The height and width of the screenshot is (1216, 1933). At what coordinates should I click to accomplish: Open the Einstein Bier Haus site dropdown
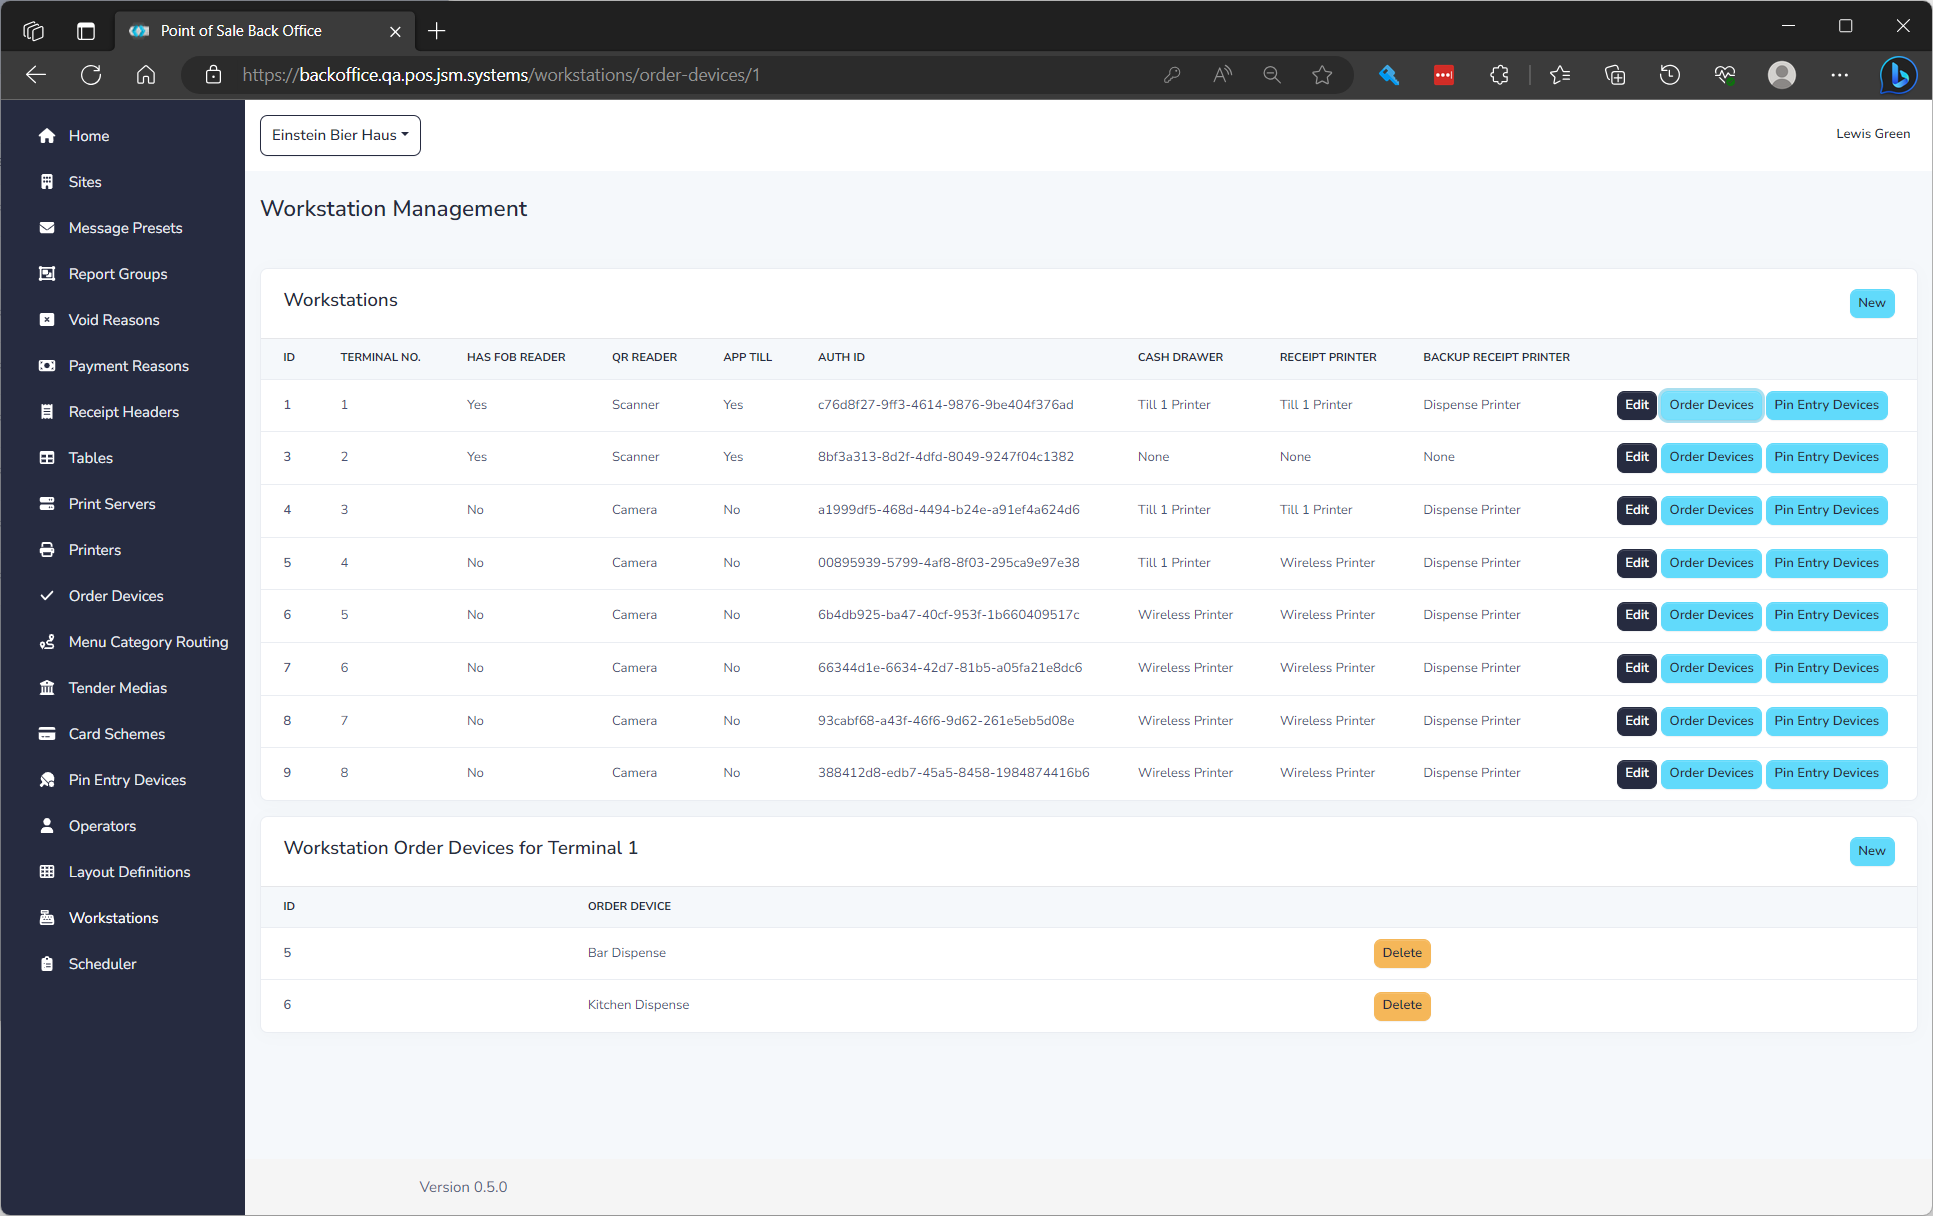click(x=340, y=135)
